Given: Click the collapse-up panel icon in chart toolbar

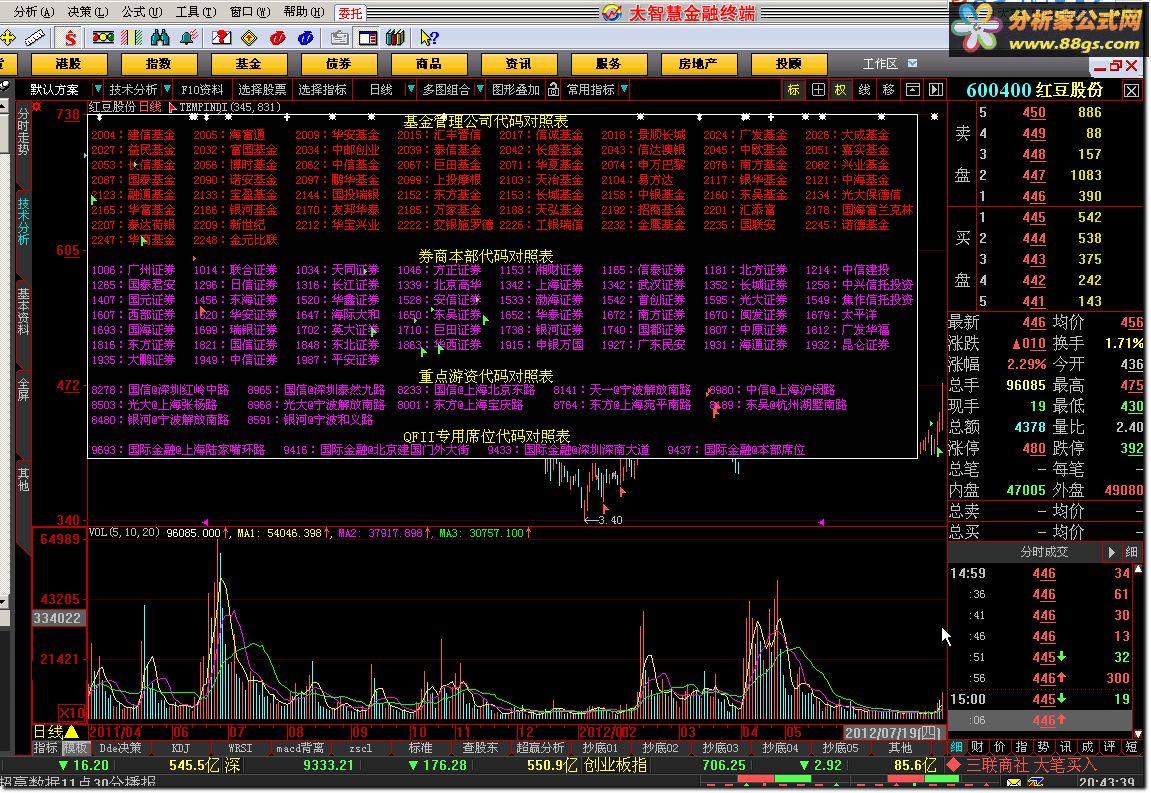Looking at the screenshot, I should [912, 90].
